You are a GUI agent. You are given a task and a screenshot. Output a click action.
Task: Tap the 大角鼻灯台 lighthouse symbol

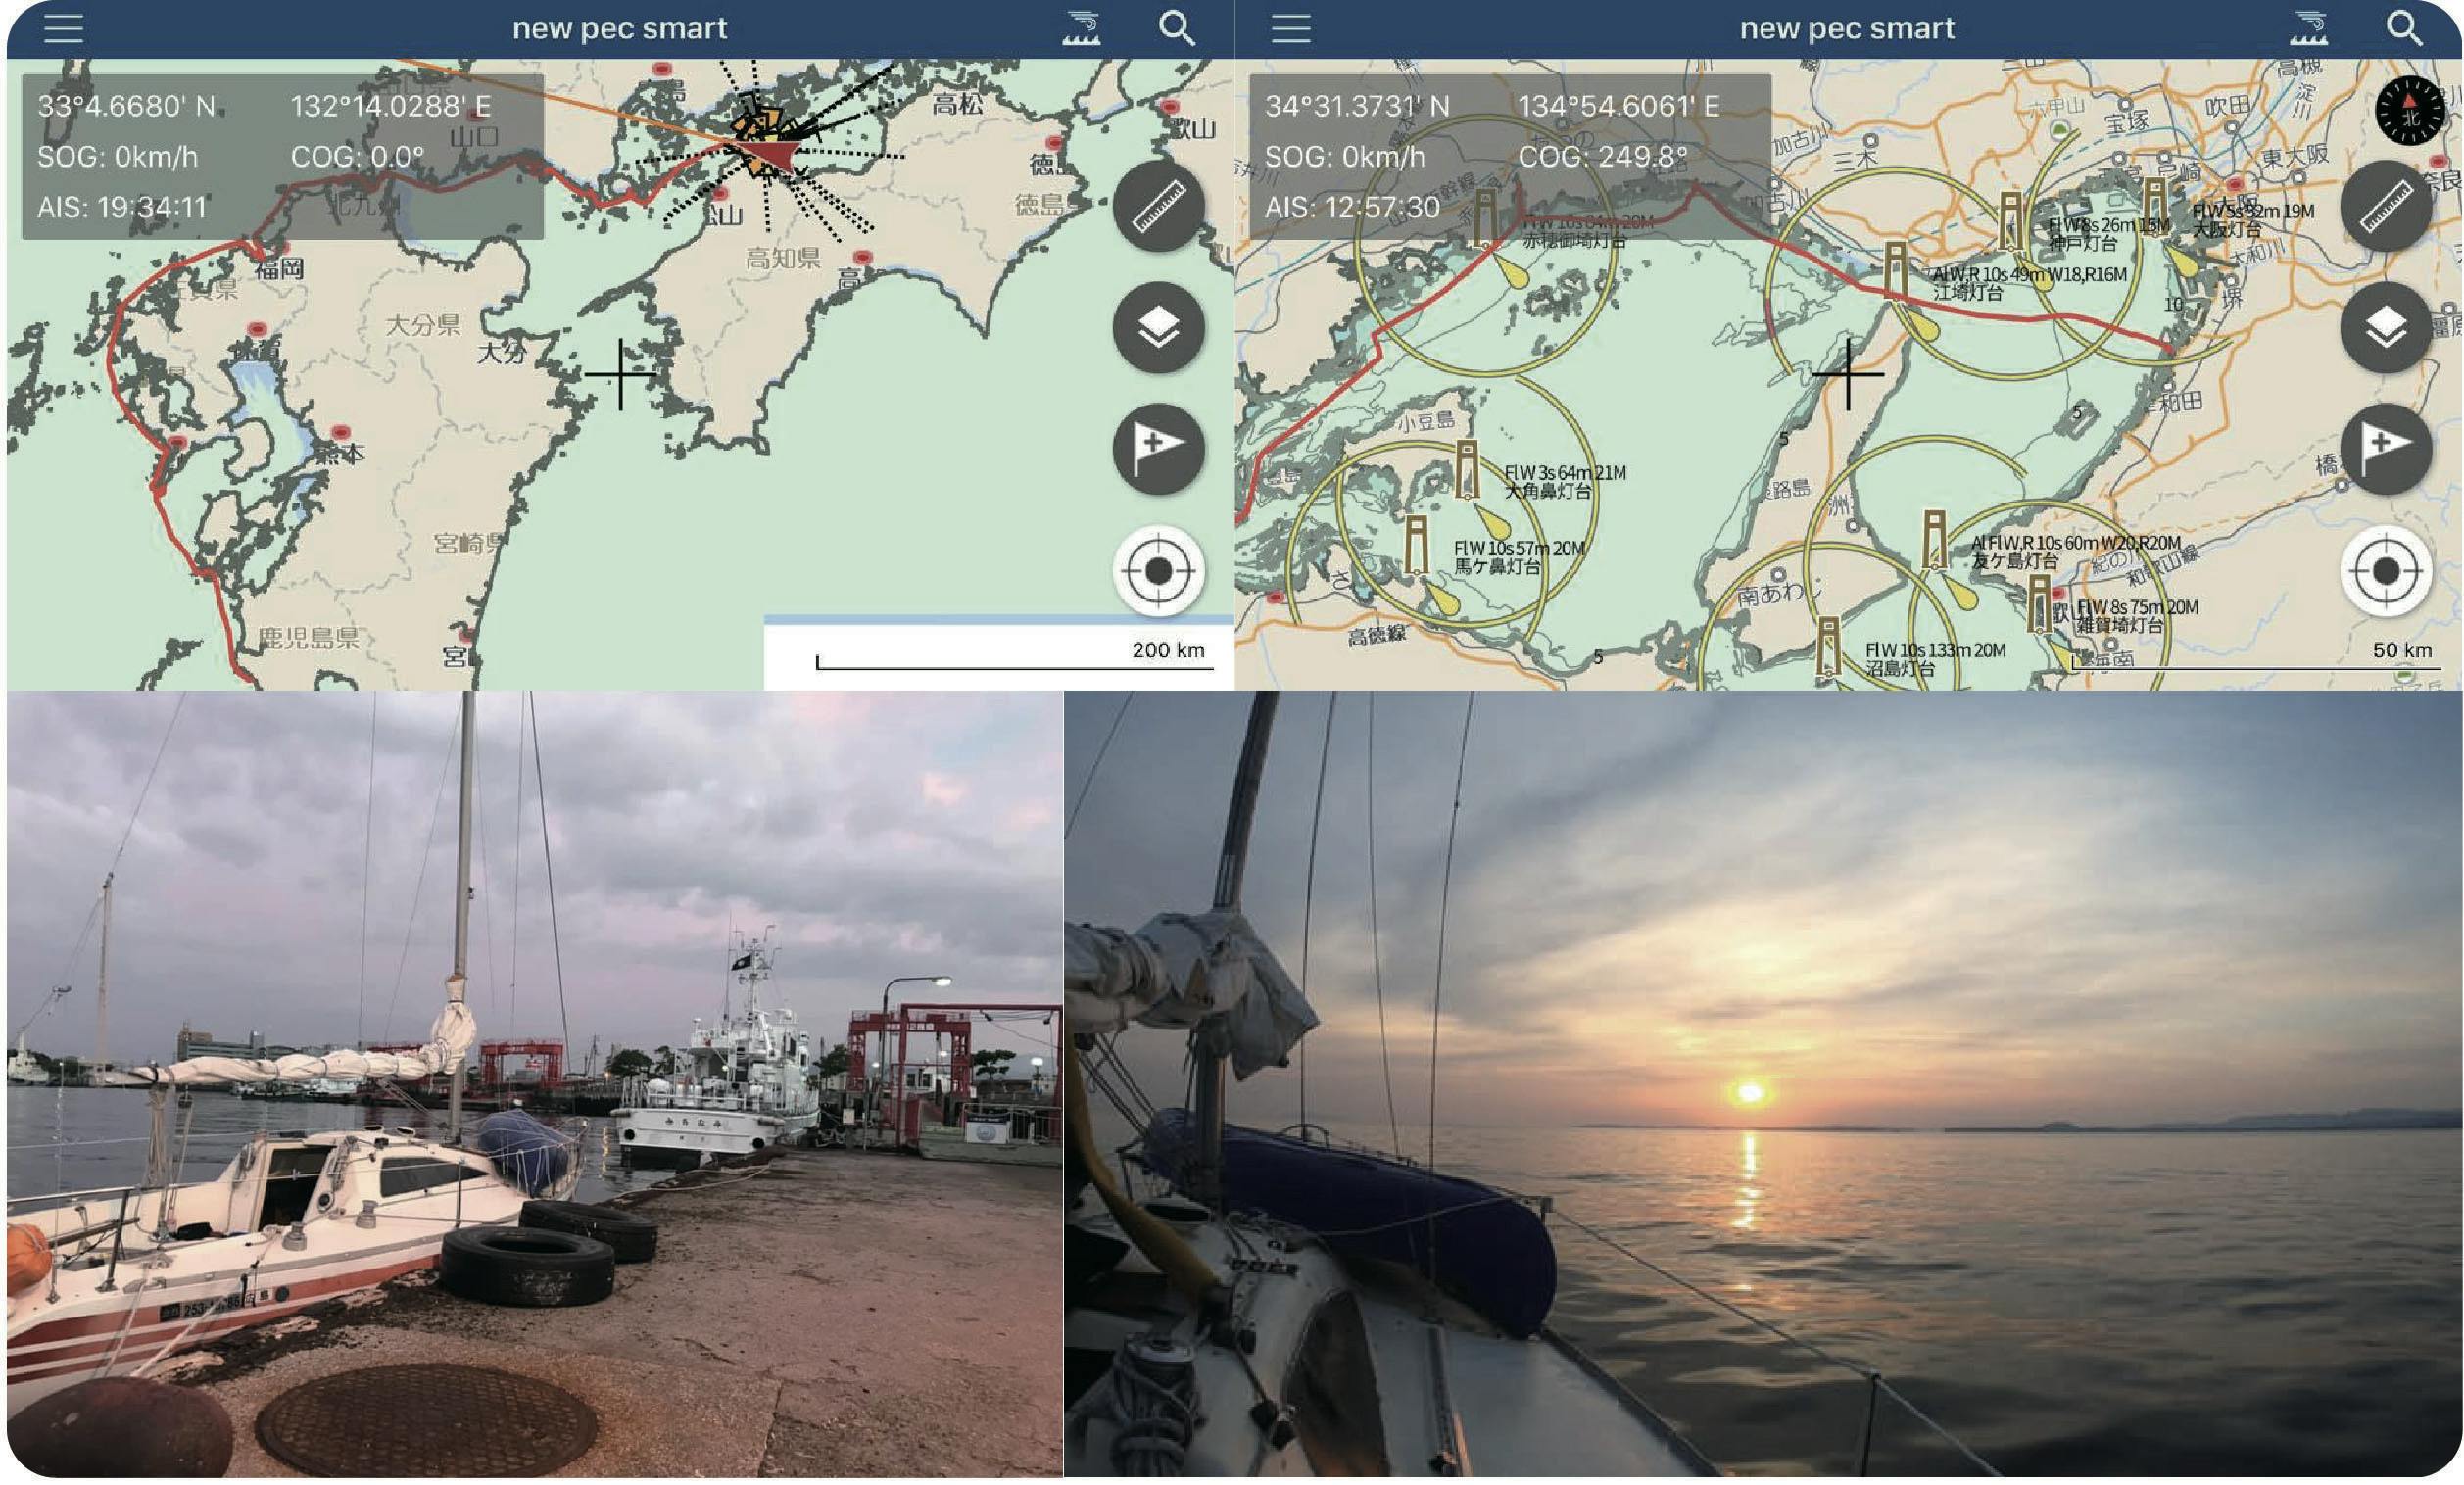1466,470
